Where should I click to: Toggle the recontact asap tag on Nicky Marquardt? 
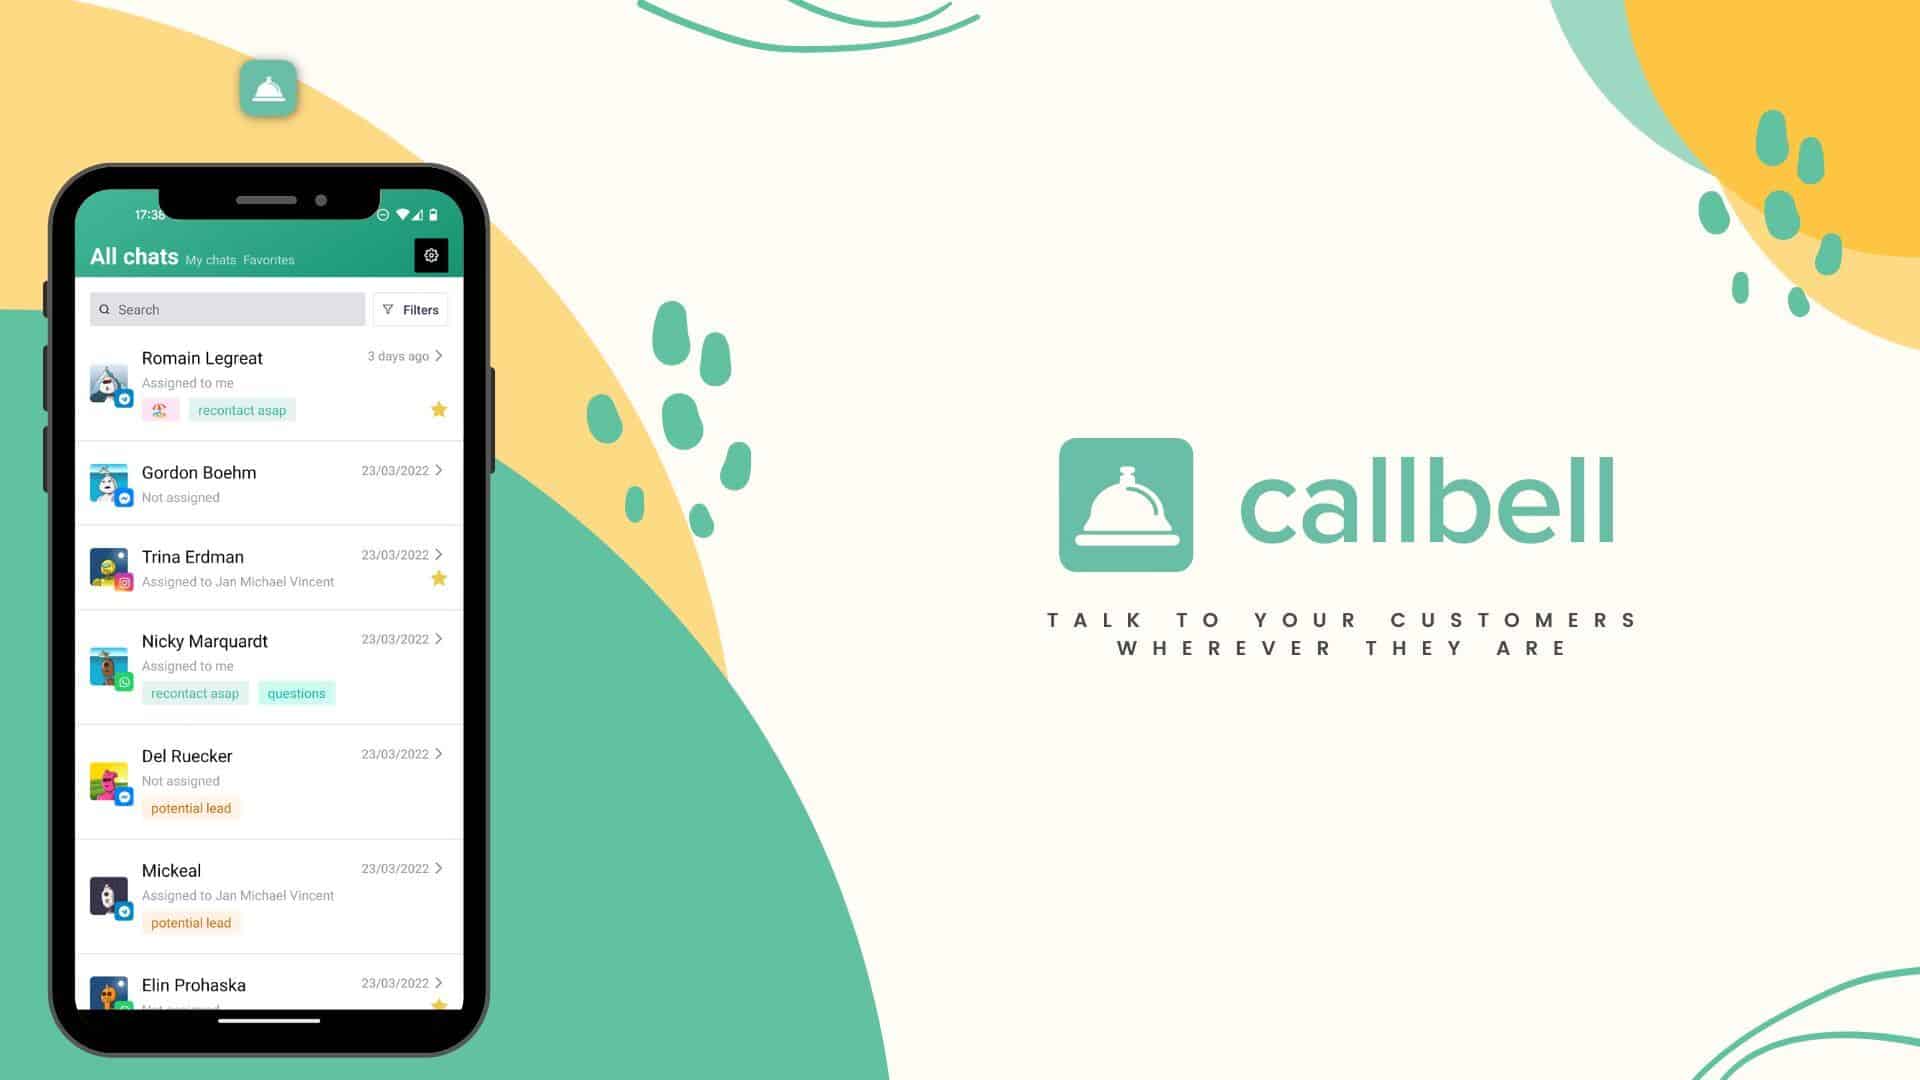[194, 694]
